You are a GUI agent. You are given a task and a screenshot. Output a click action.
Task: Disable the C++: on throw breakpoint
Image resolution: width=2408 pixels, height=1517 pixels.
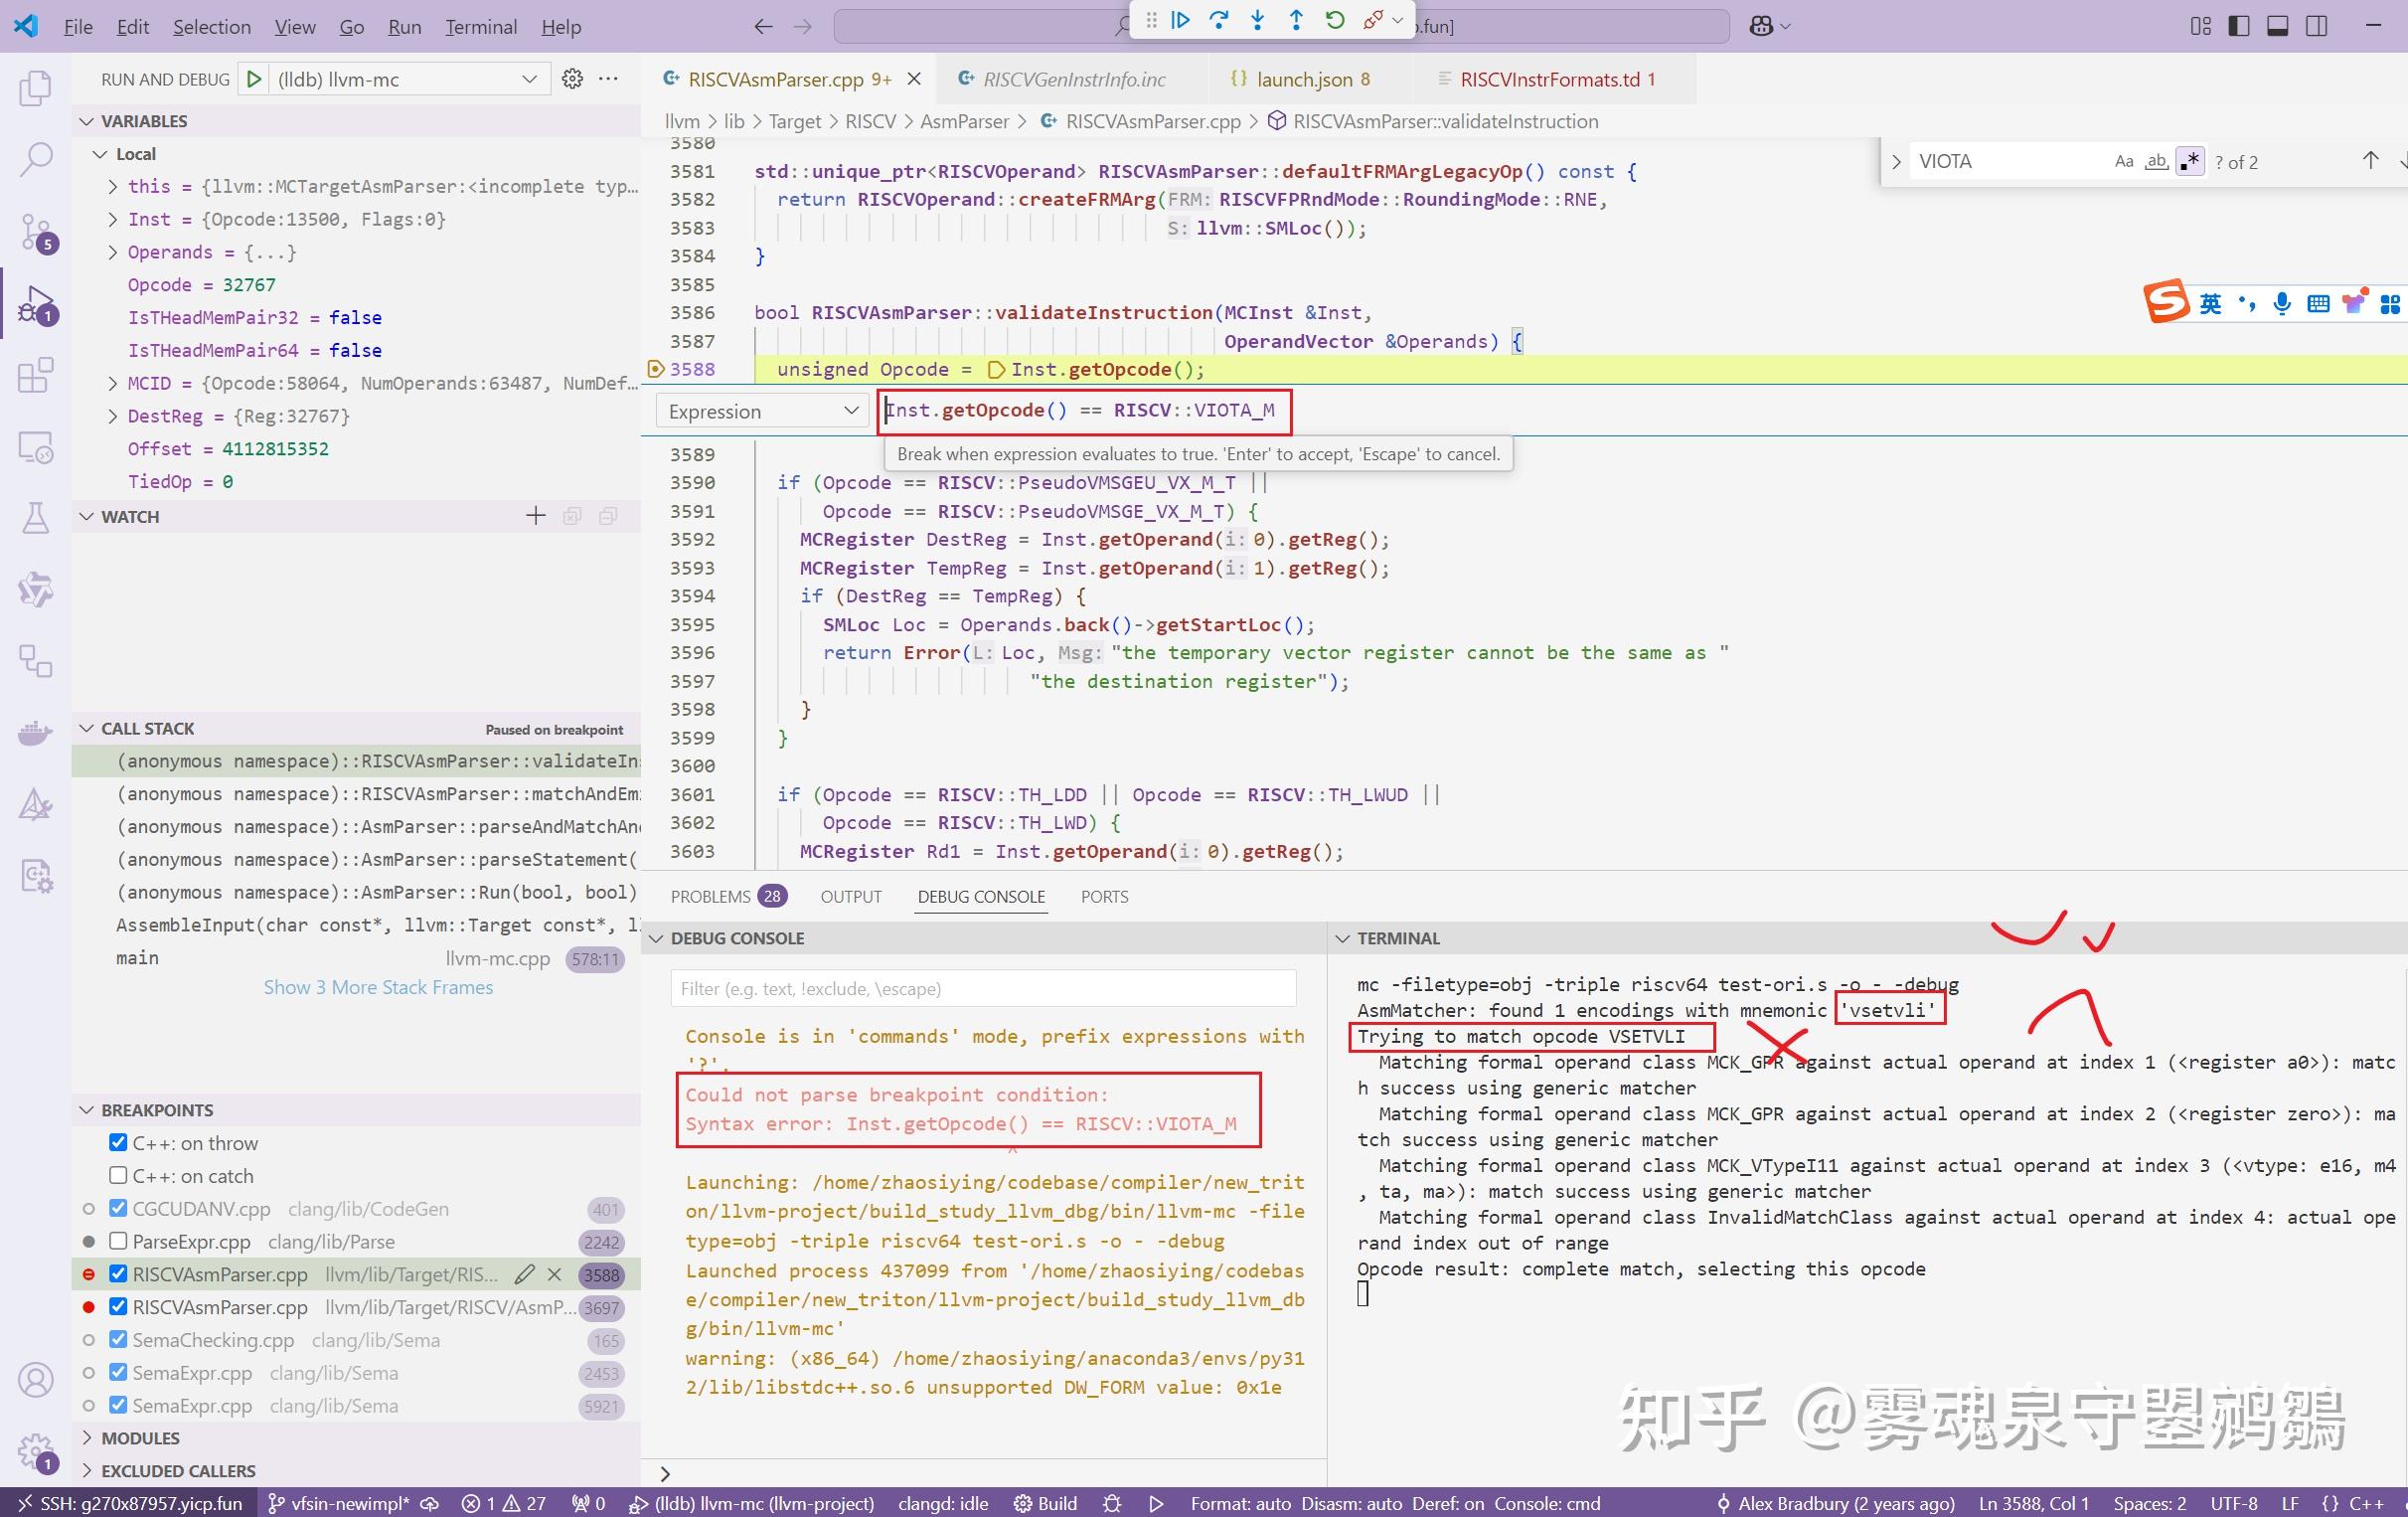118,1142
